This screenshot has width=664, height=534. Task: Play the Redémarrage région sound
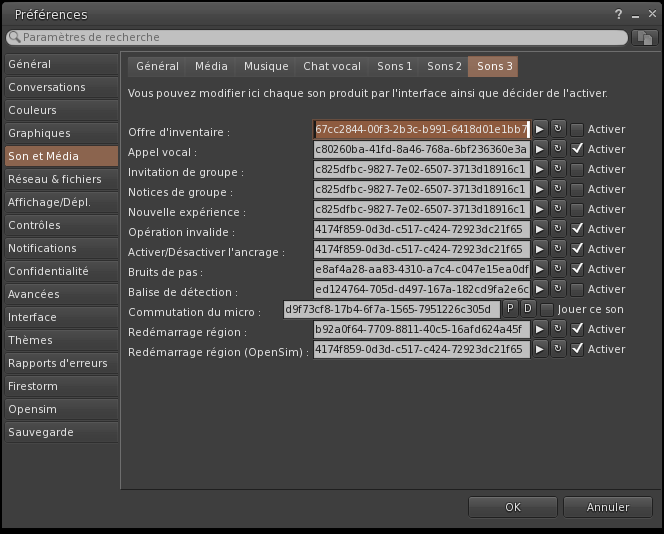coord(540,329)
